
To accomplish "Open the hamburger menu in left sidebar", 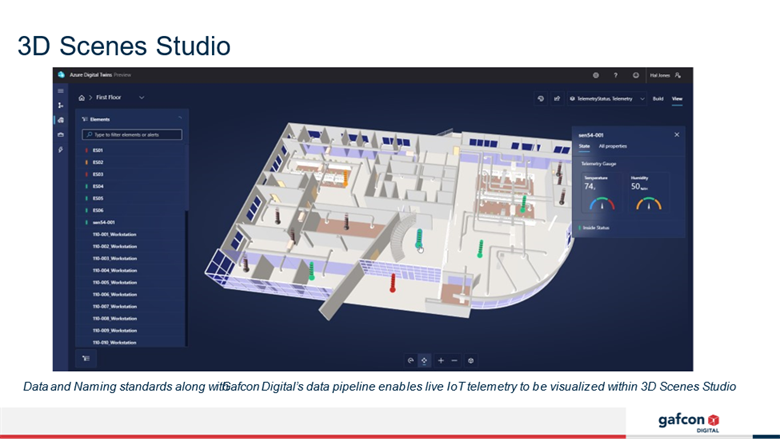I will [x=61, y=91].
